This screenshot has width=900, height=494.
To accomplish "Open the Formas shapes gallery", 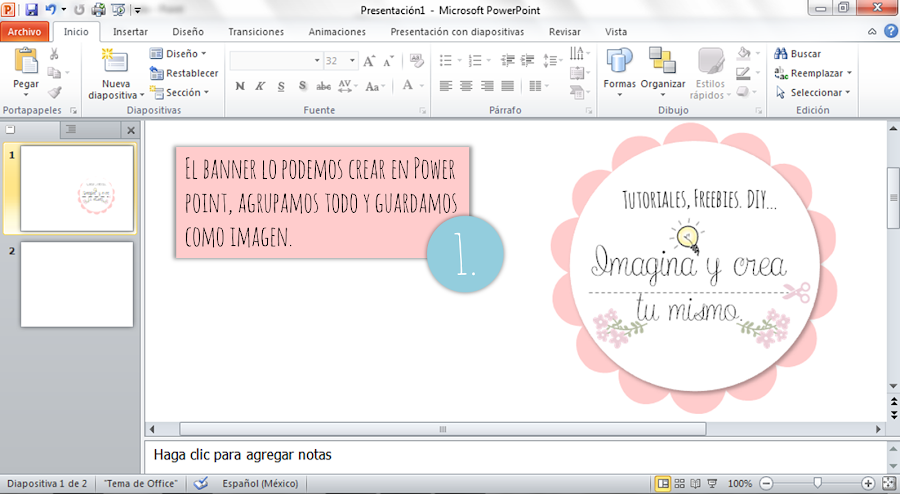I will (x=619, y=72).
